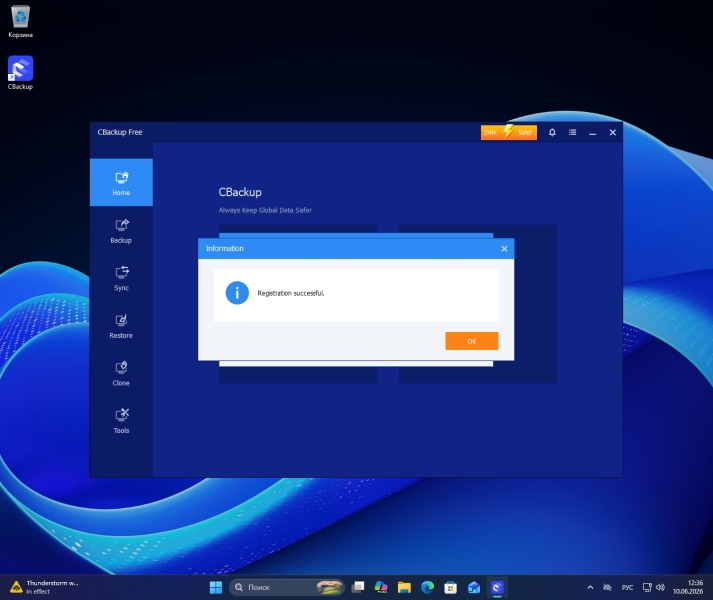Confirm registration with the OK button
The width and height of the screenshot is (713, 600).
coord(472,341)
